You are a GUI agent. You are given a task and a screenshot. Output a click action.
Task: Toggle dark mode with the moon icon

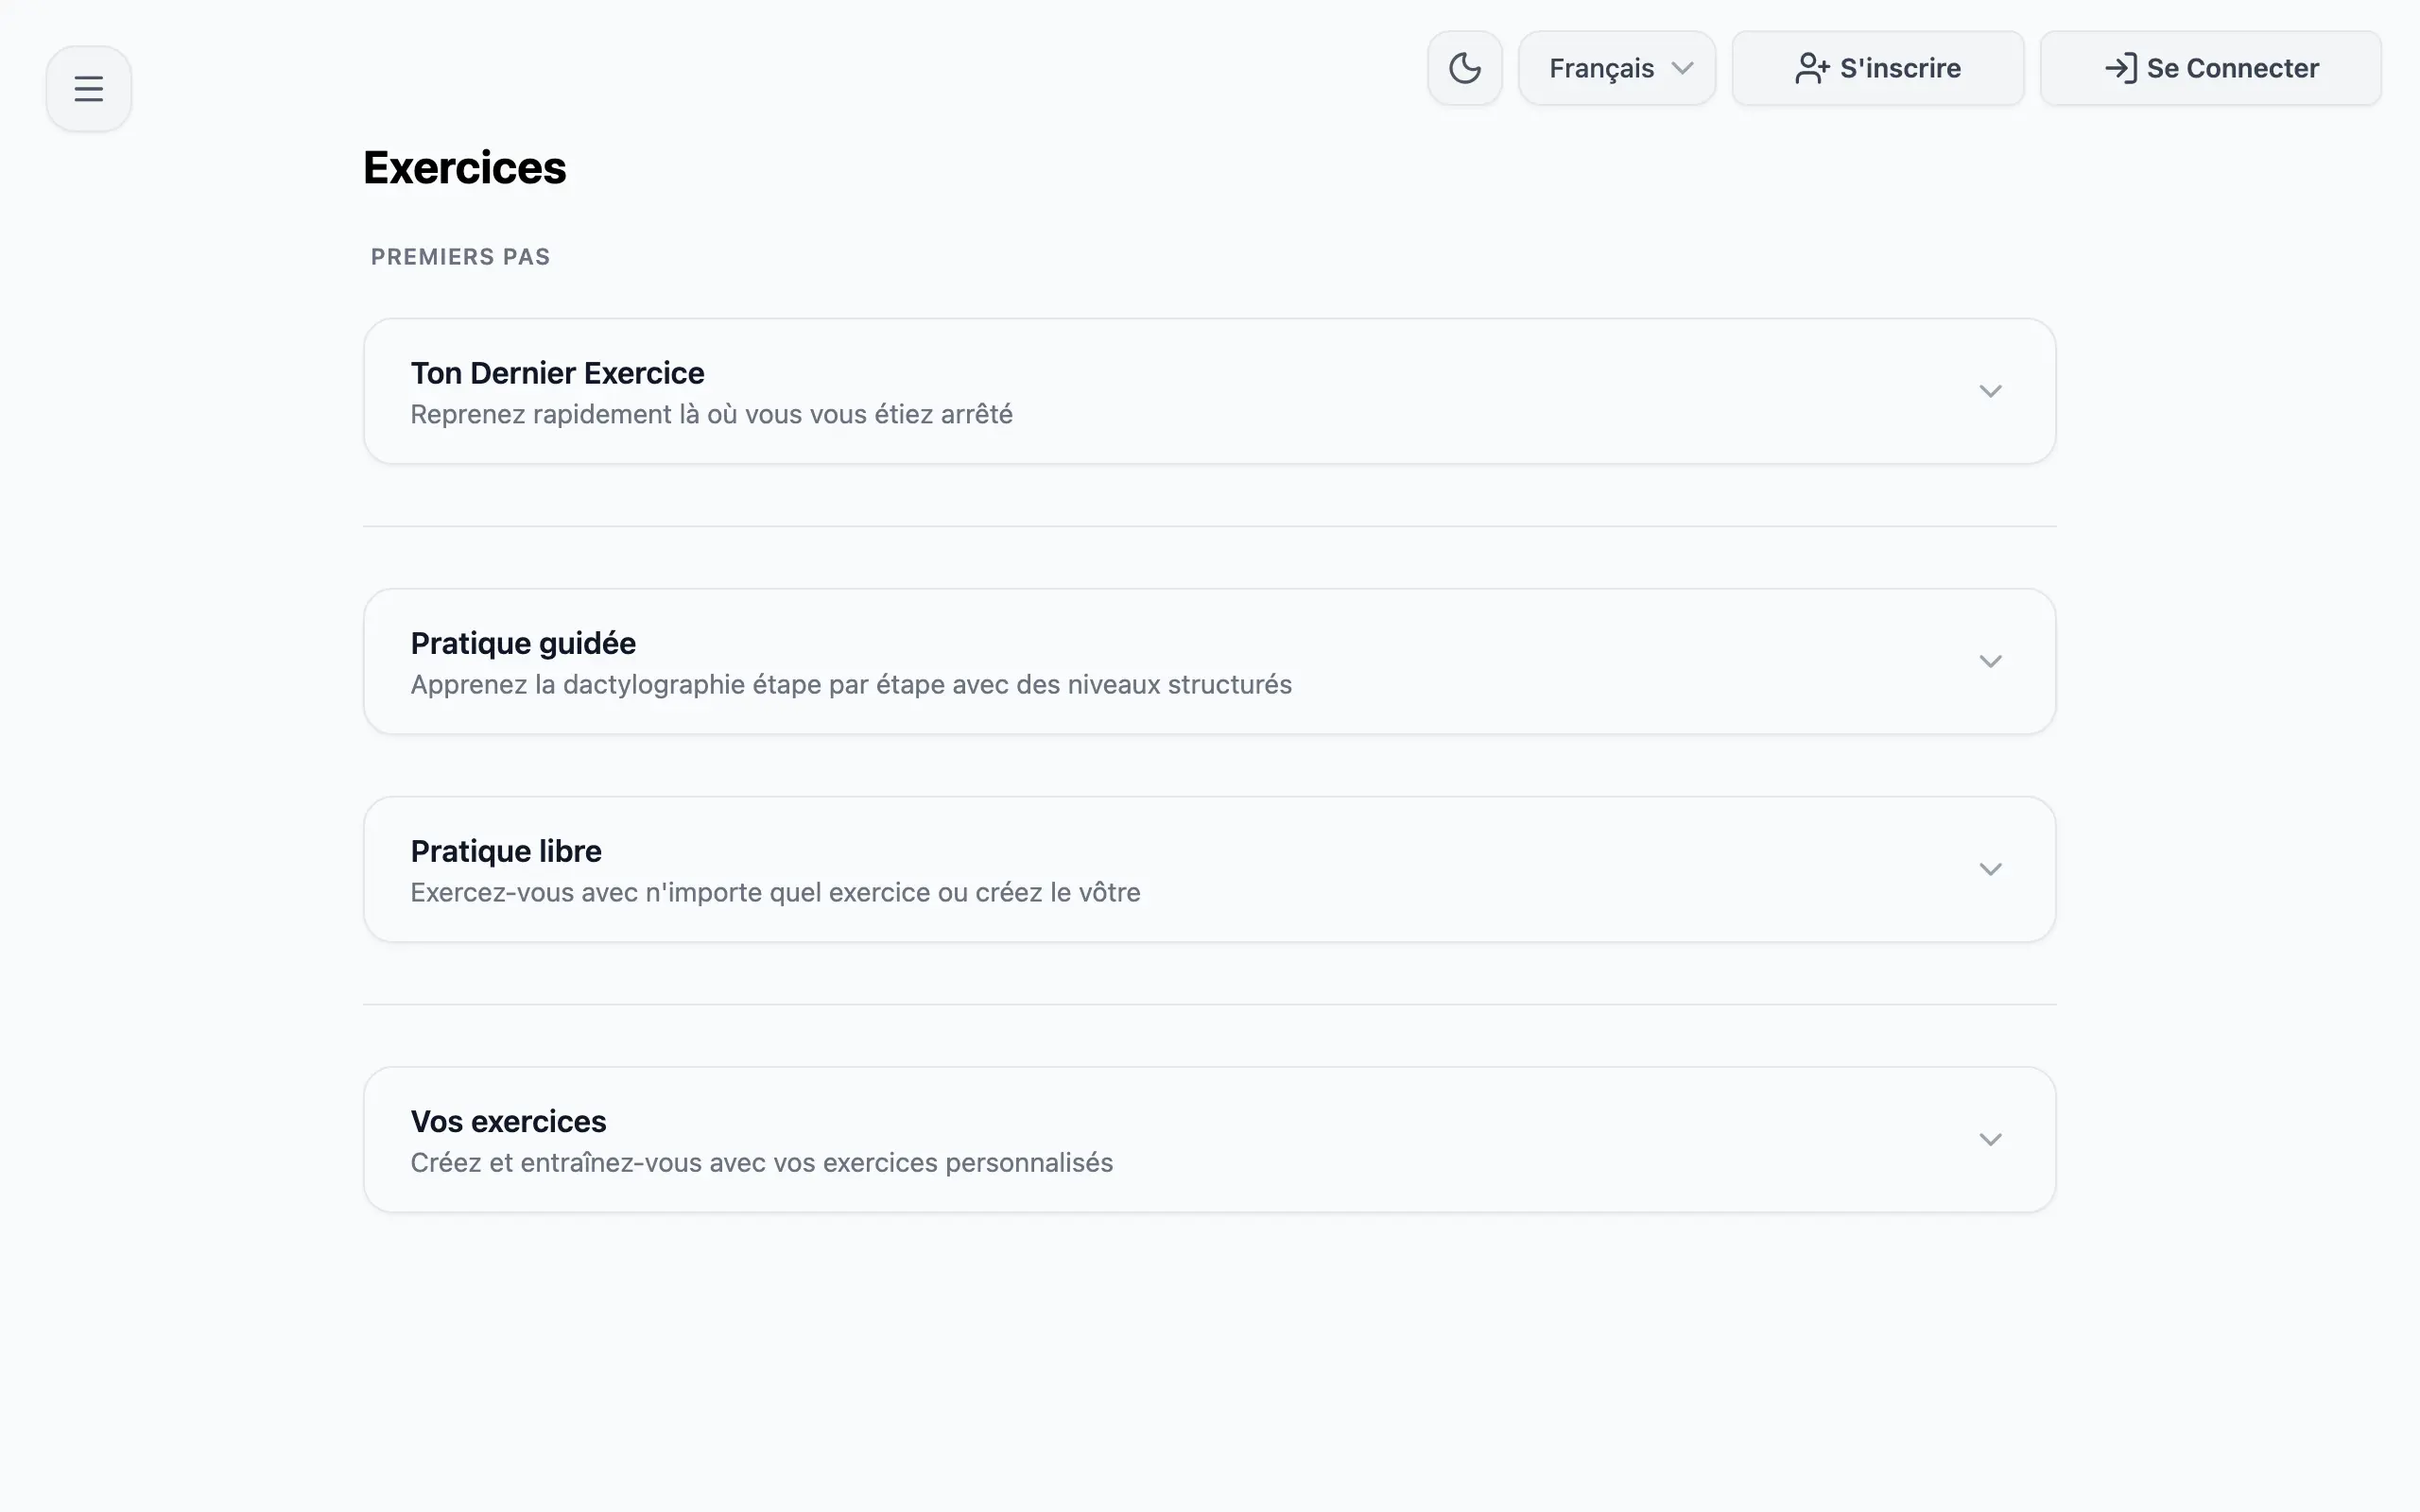tap(1464, 67)
